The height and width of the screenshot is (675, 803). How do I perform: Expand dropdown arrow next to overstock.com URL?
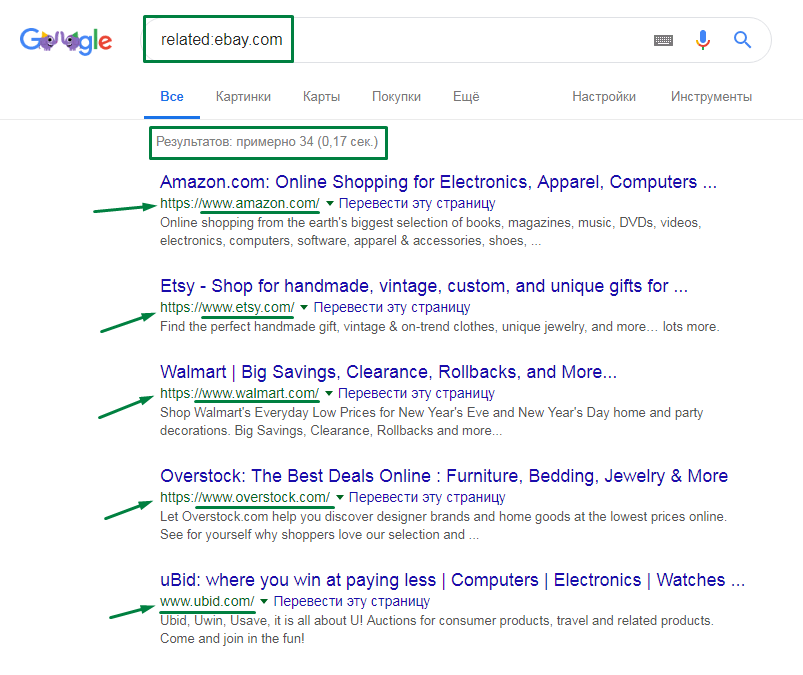coord(340,498)
